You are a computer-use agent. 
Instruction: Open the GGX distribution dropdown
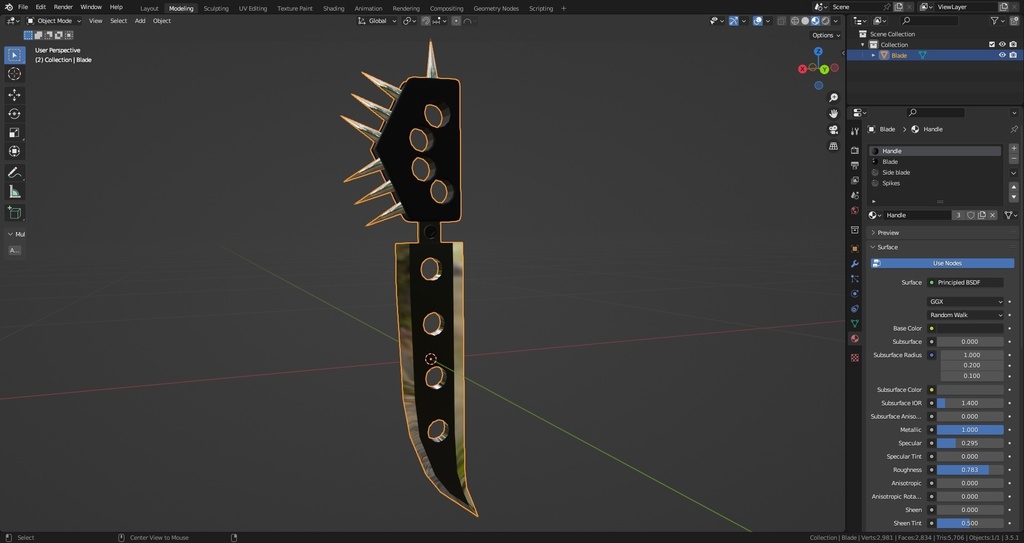point(965,302)
